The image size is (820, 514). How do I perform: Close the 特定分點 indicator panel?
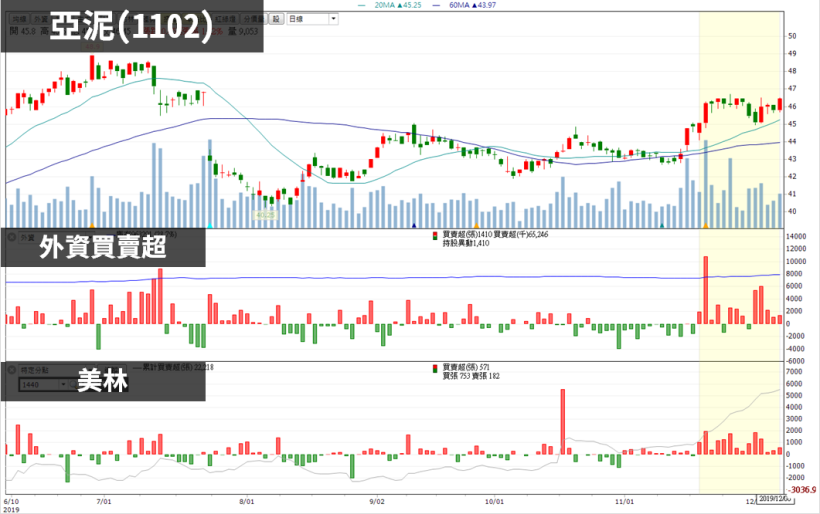11,370
